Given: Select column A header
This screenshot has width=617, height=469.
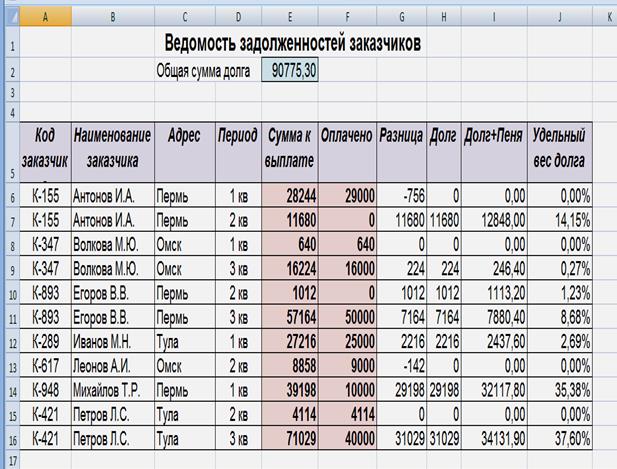Looking at the screenshot, I should click(45, 17).
